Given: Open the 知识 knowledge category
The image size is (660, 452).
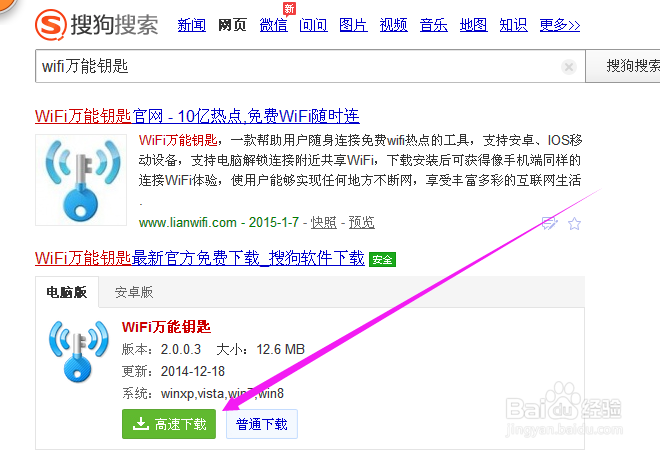Looking at the screenshot, I should [x=513, y=25].
